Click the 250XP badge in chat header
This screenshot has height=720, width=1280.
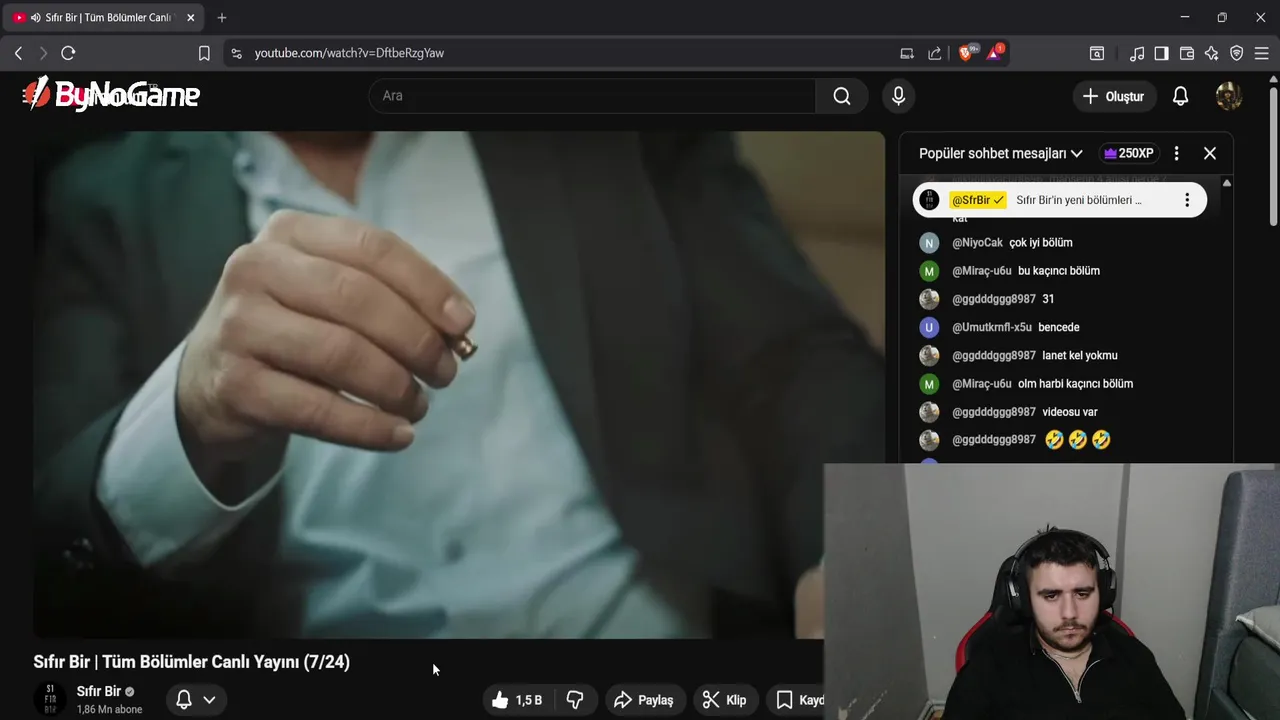click(1128, 153)
